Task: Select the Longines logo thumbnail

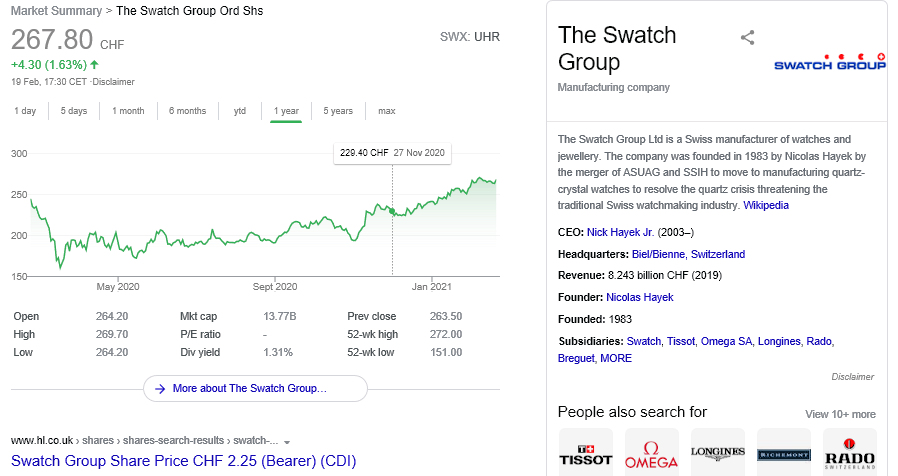Action: 717,452
